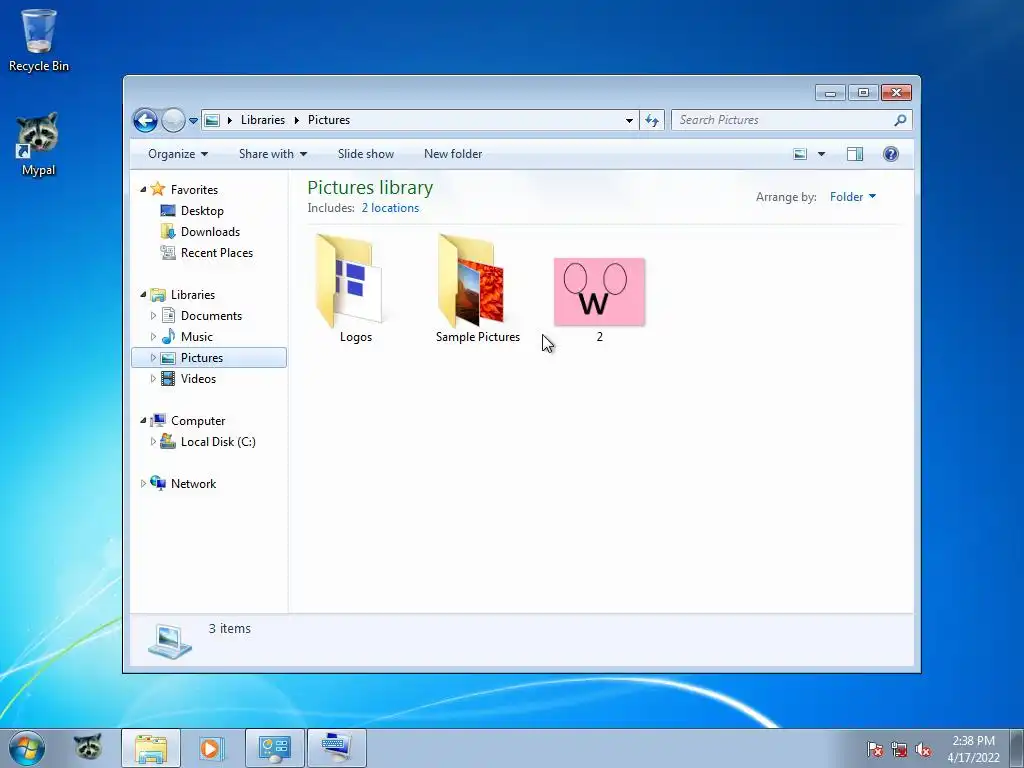Expand the arrow between Libraries and Pictures
Viewport: 1024px width, 768px height.
(296, 120)
